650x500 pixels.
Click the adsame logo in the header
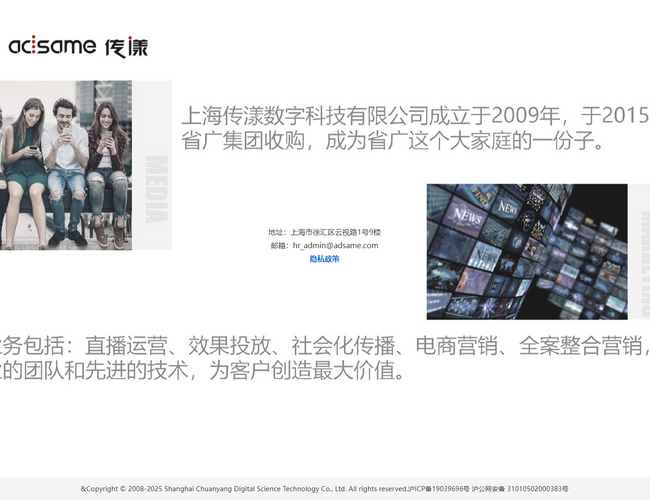click(52, 46)
